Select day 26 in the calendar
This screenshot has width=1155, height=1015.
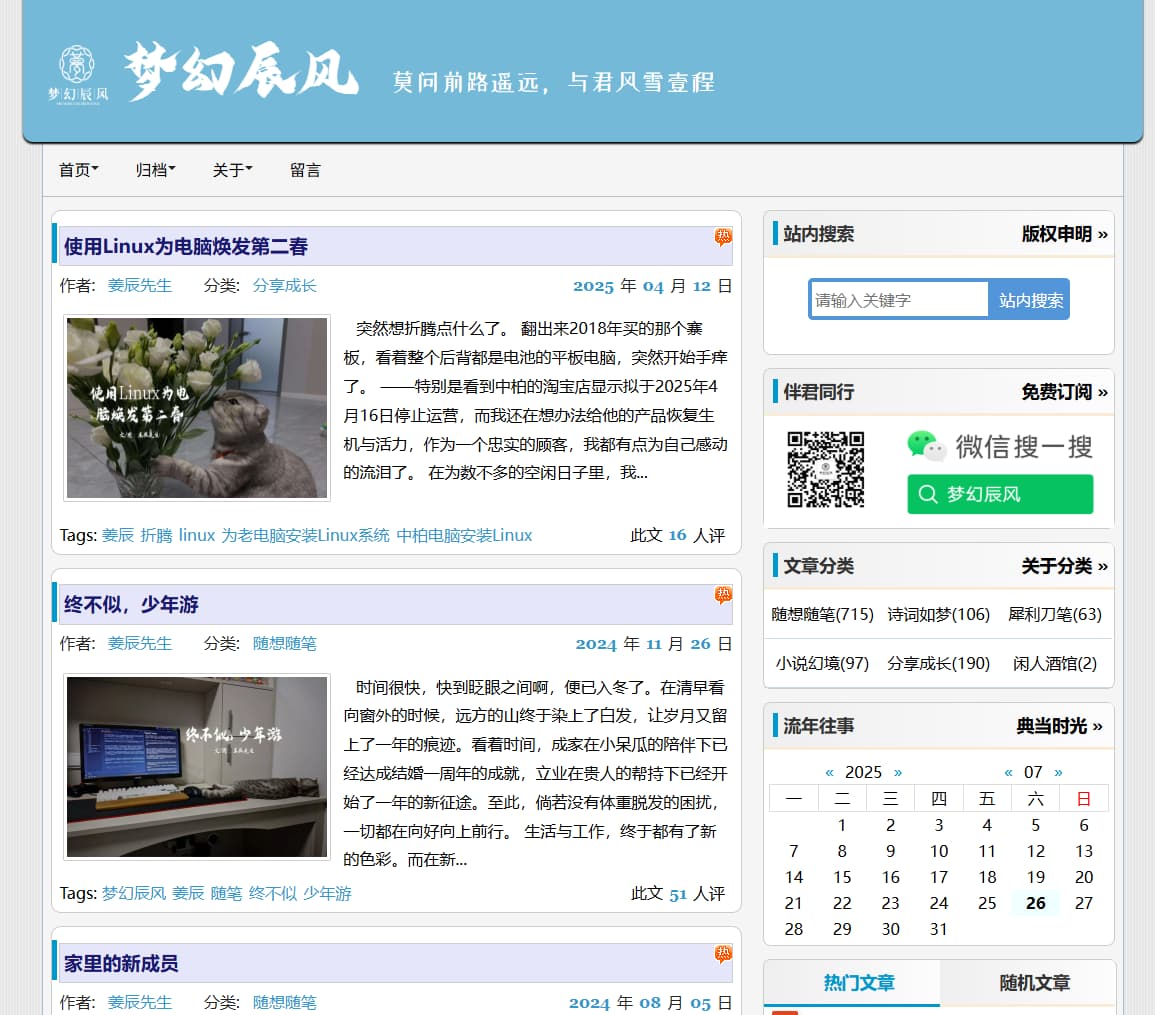(x=1035, y=903)
